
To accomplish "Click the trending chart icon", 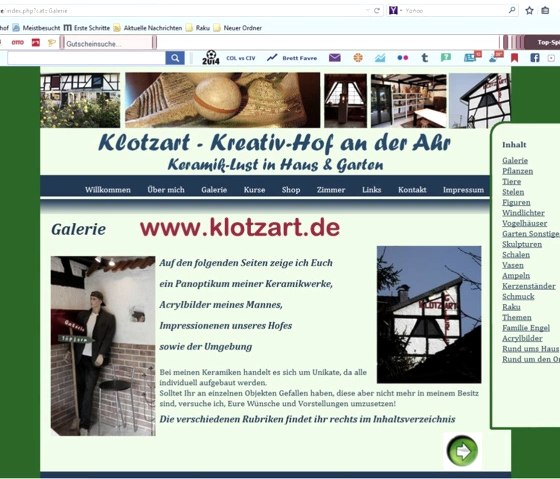I will [272, 58].
